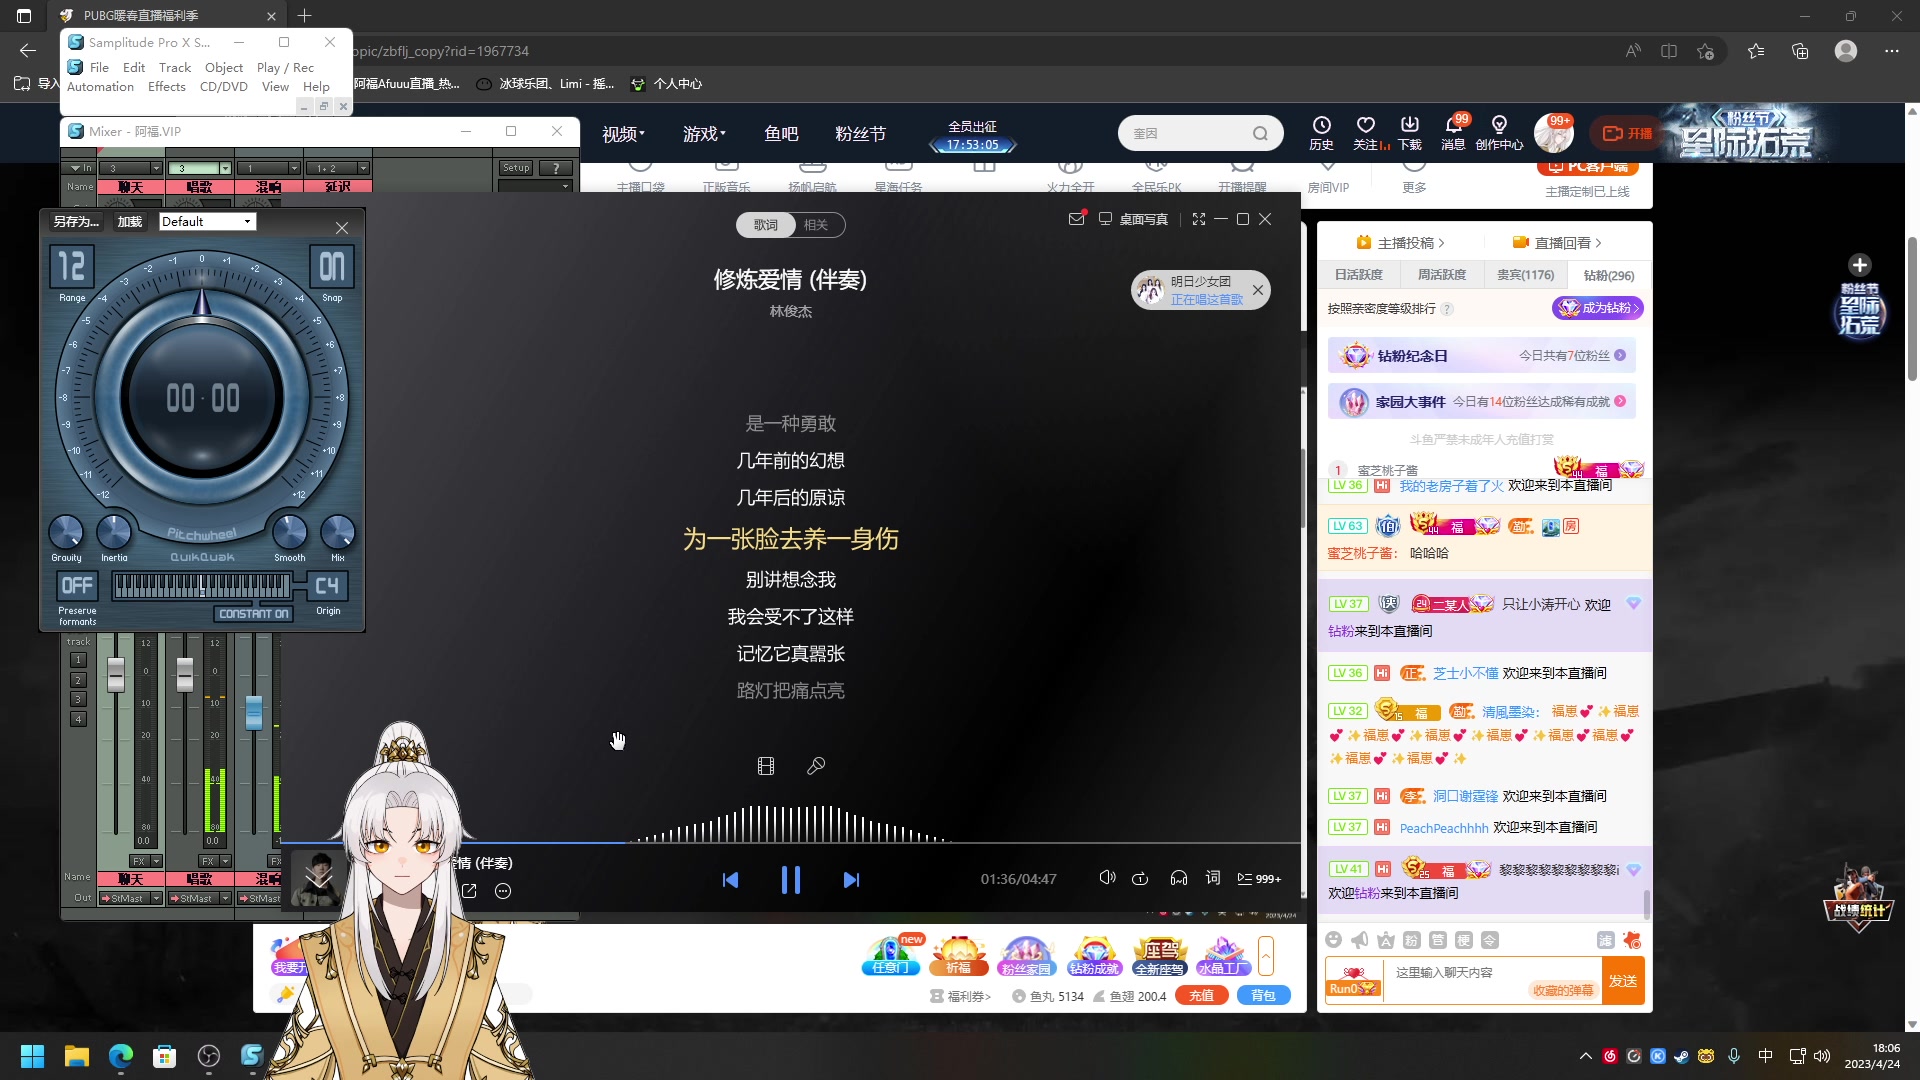
Task: Open the emoji picker in chat toolbar
Action: click(x=1333, y=940)
